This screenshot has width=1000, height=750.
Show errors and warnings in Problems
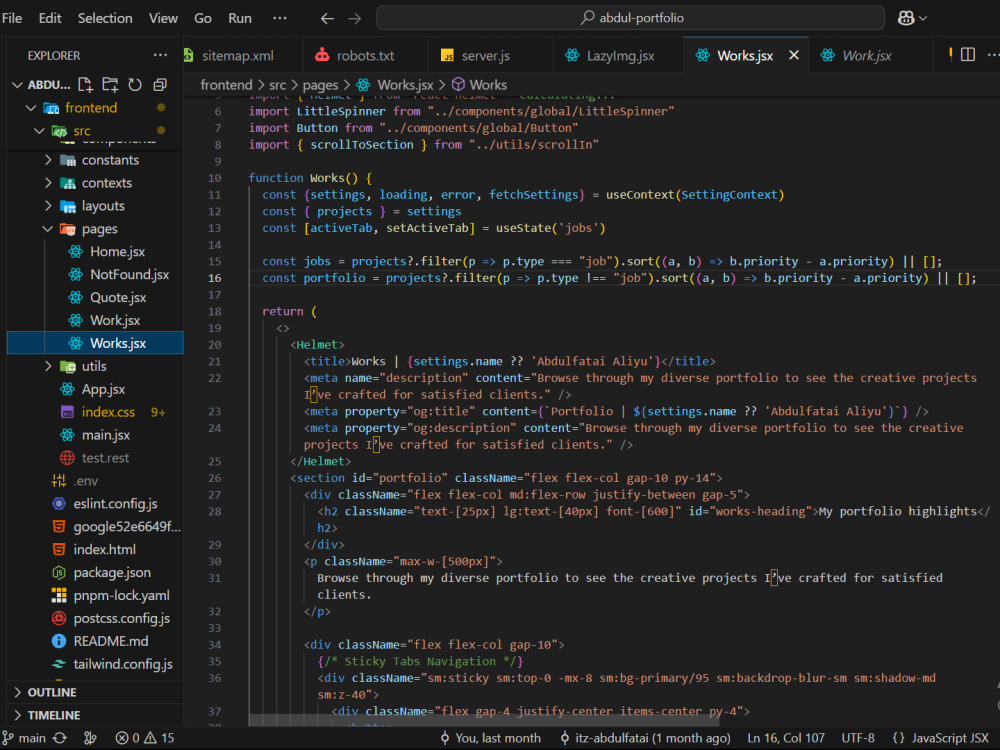(145, 738)
